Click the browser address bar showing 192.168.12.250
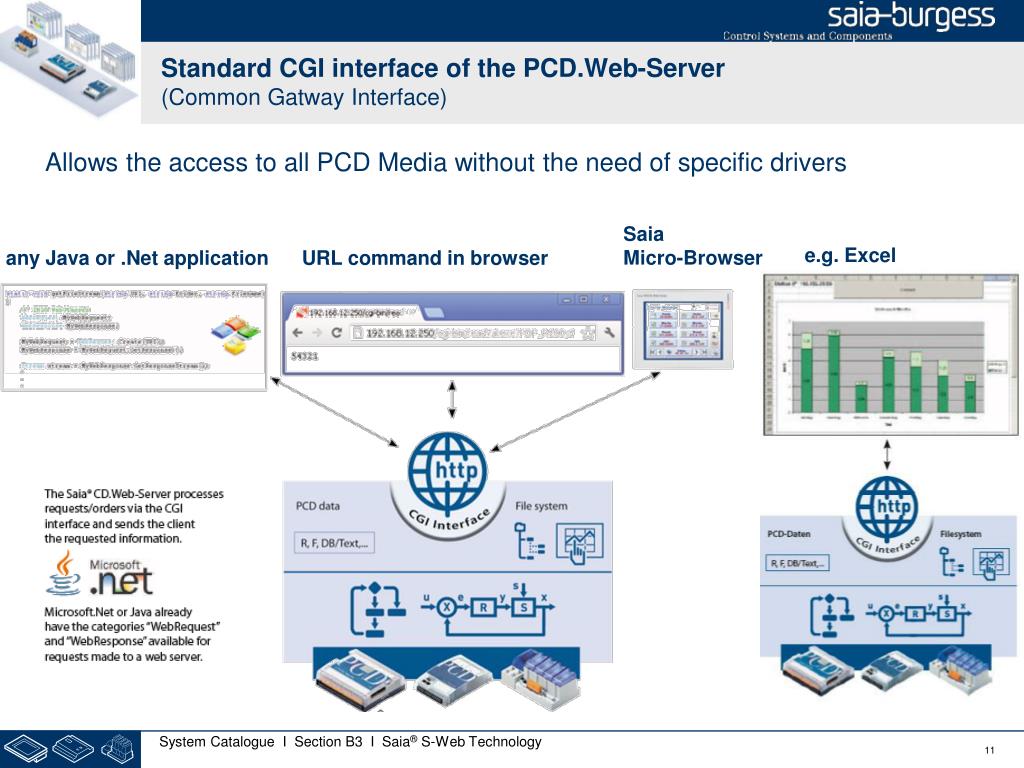The height and width of the screenshot is (768, 1024). tap(473, 333)
